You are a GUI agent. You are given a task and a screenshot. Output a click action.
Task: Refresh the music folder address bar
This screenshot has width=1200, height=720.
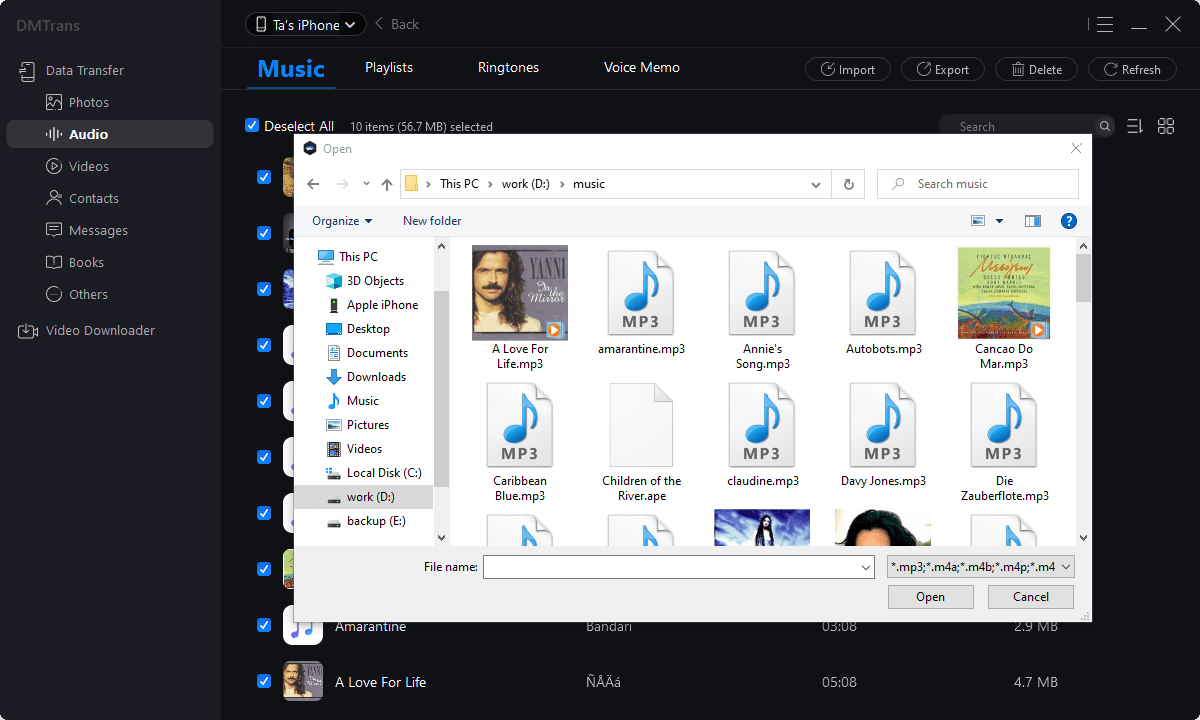click(848, 184)
